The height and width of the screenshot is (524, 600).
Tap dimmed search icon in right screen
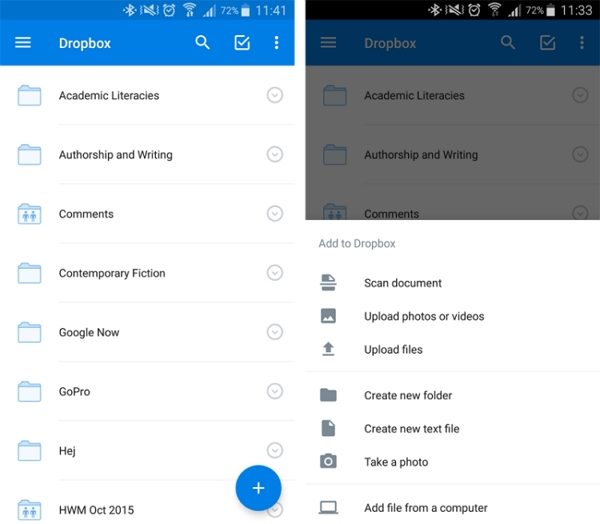coord(508,42)
